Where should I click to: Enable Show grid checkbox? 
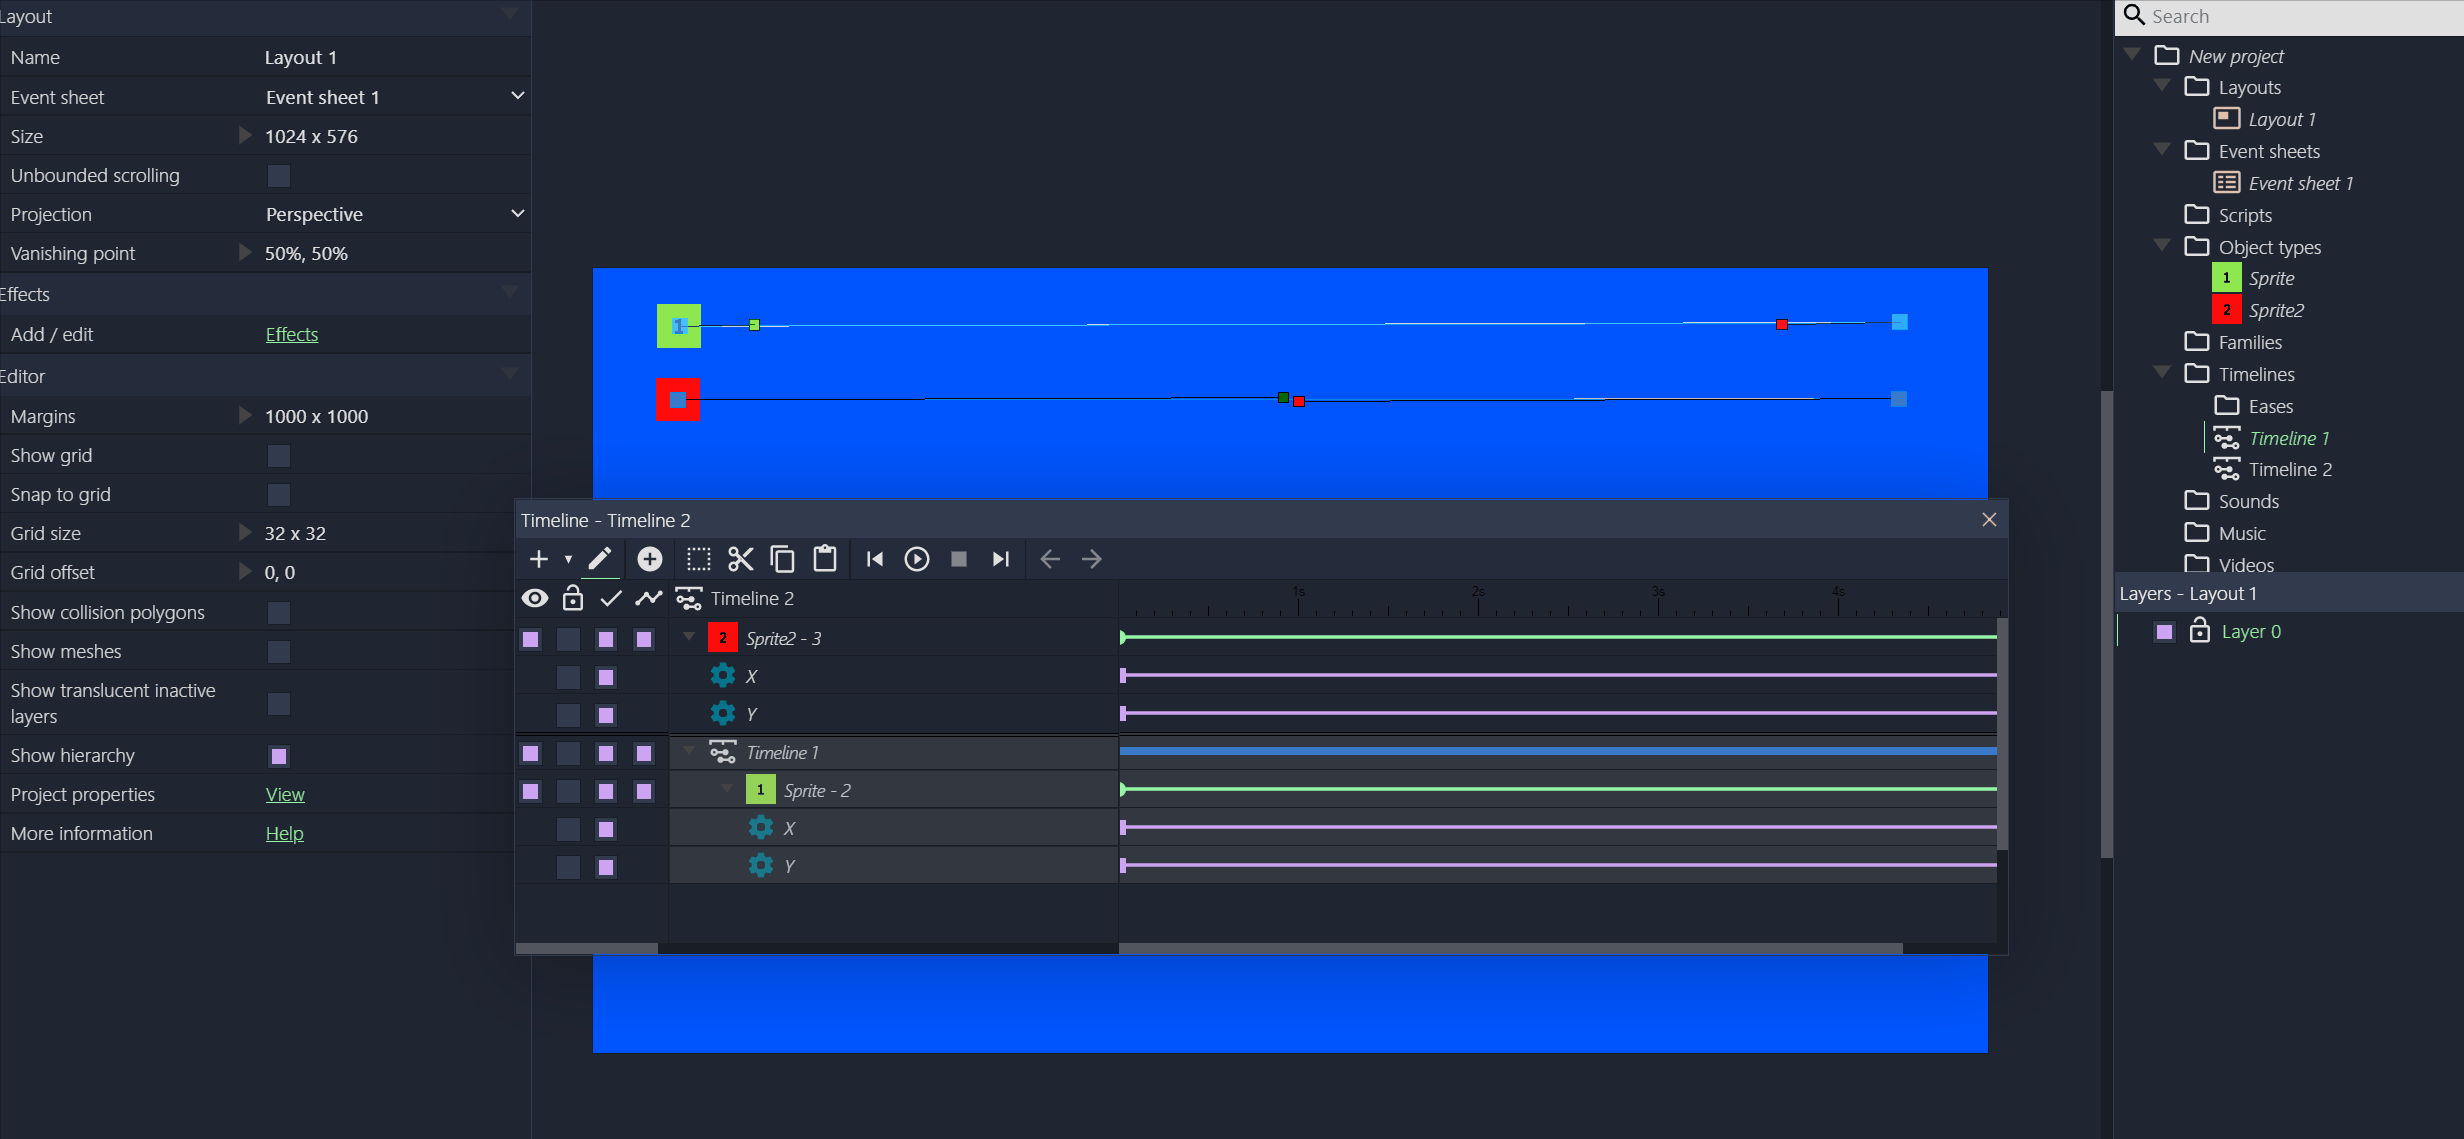(x=279, y=456)
